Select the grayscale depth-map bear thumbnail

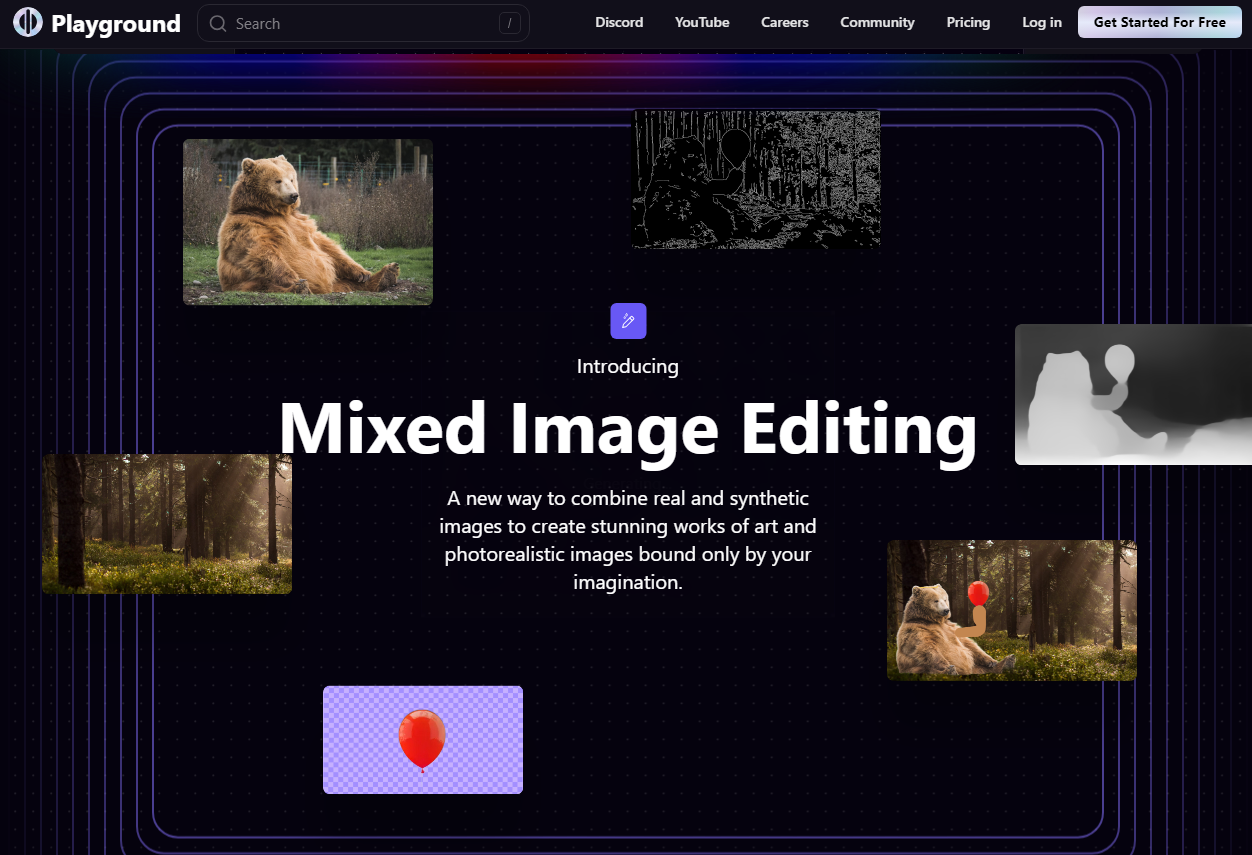pos(1133,395)
